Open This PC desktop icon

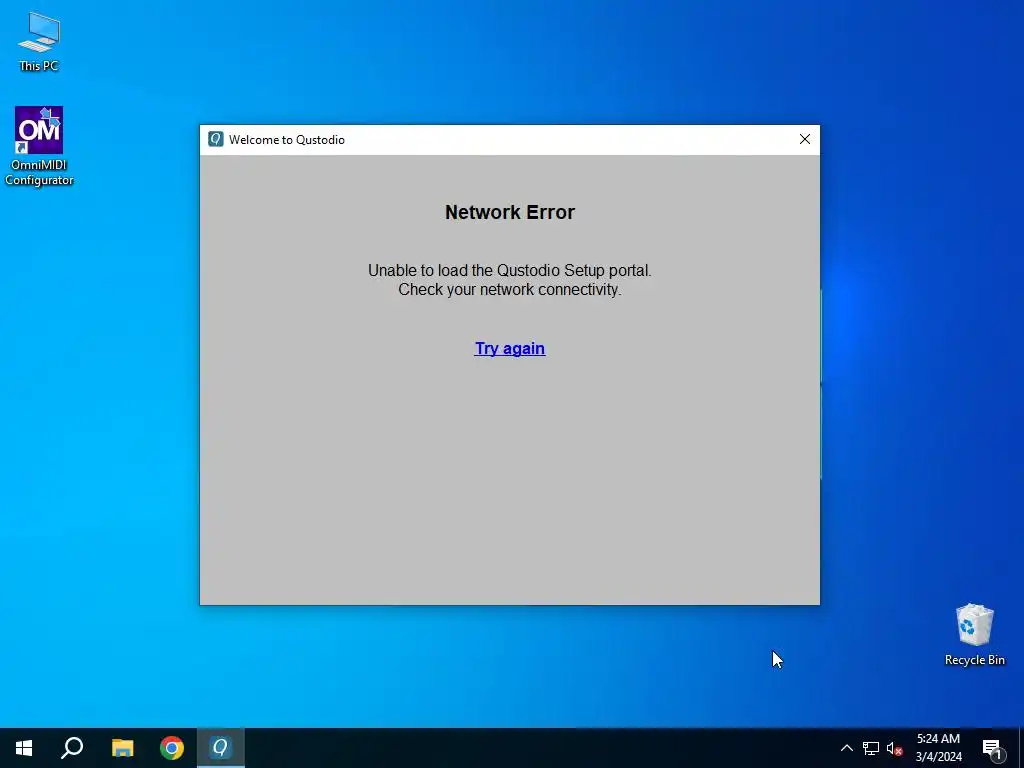pyautogui.click(x=39, y=41)
